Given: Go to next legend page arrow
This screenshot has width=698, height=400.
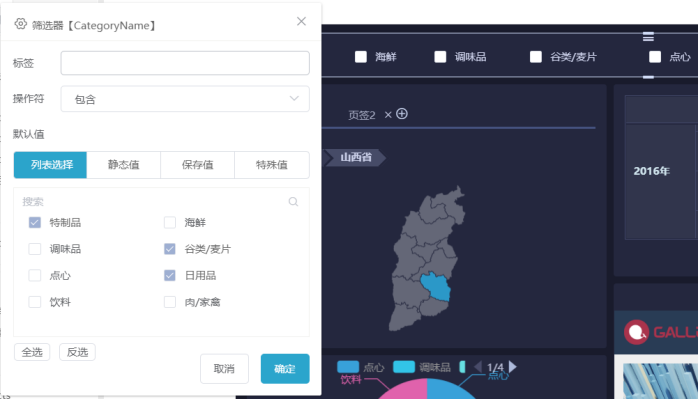Looking at the screenshot, I should click(513, 367).
